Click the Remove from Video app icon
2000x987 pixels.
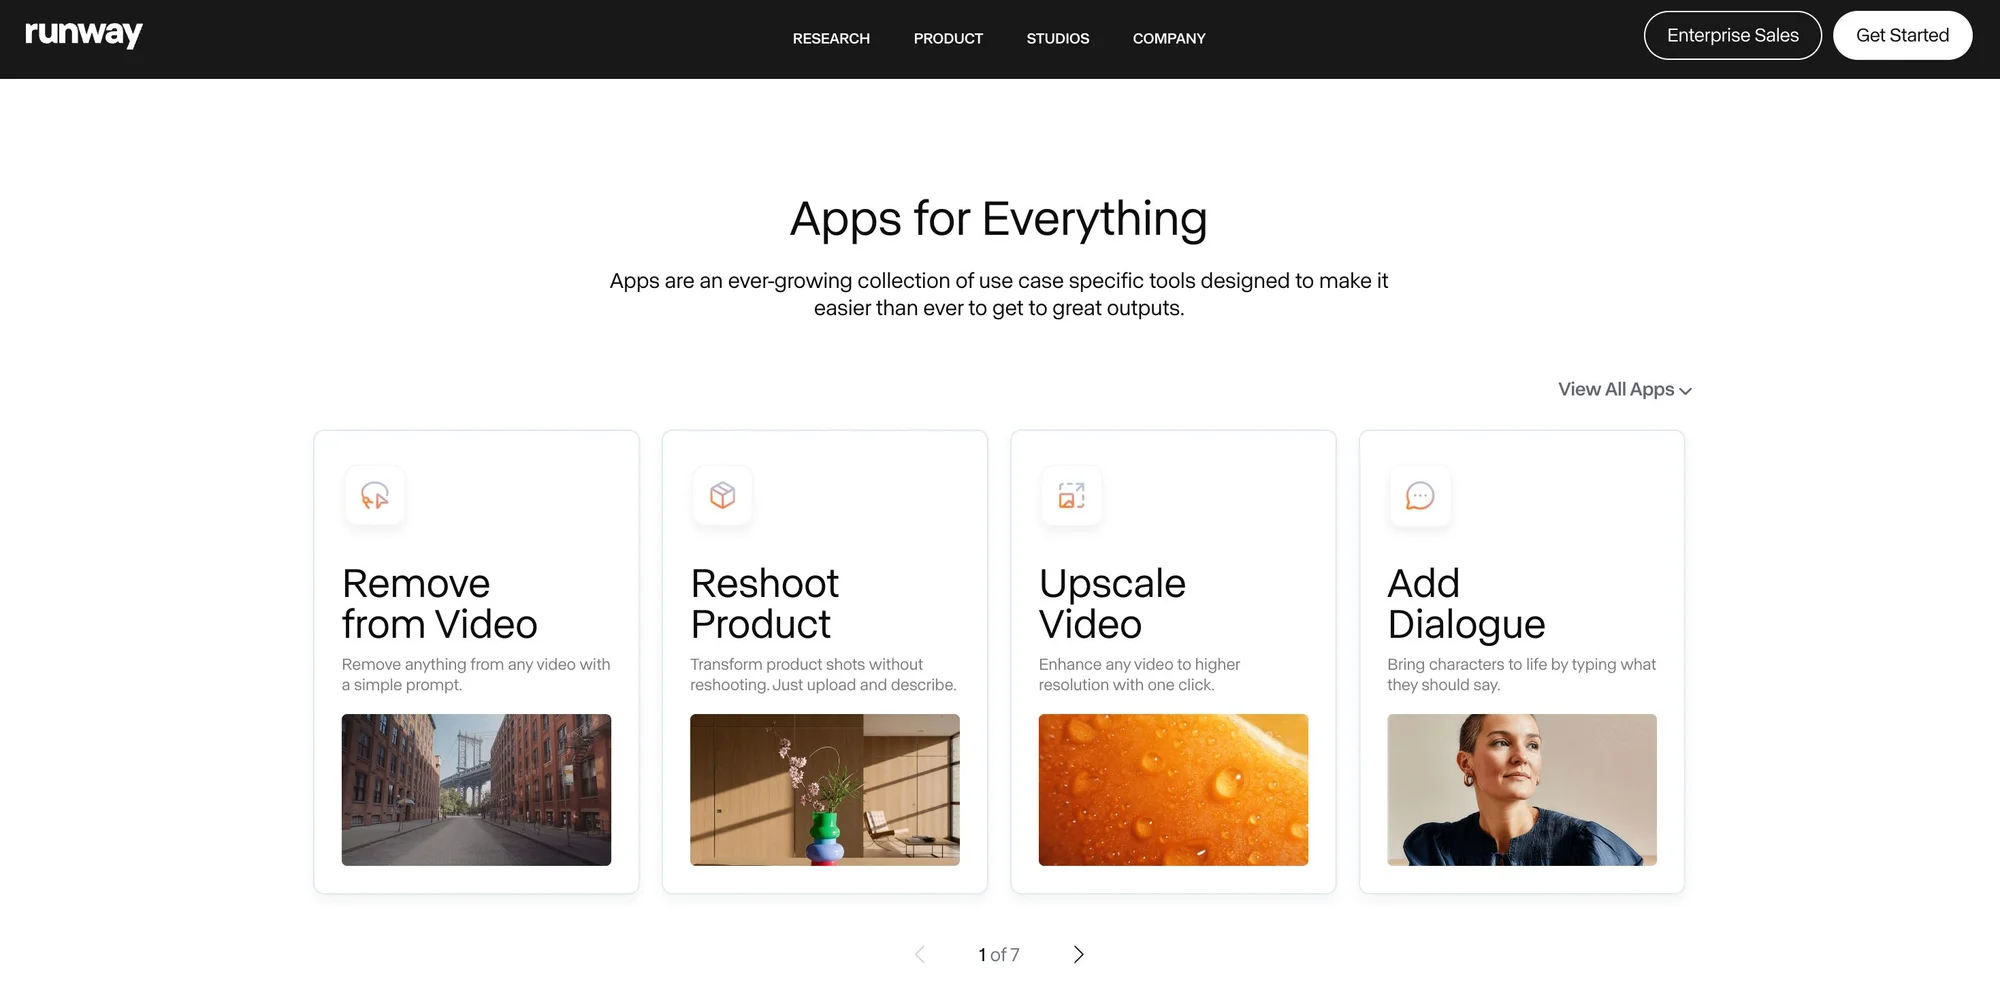click(375, 496)
